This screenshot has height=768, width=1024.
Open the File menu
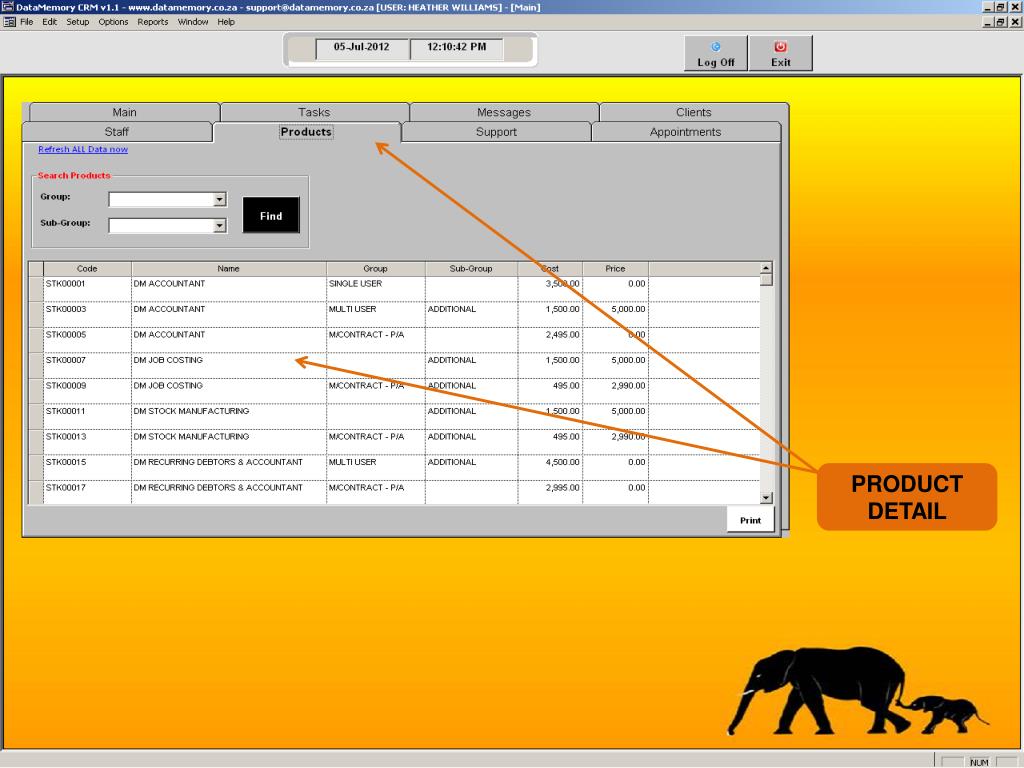click(27, 22)
